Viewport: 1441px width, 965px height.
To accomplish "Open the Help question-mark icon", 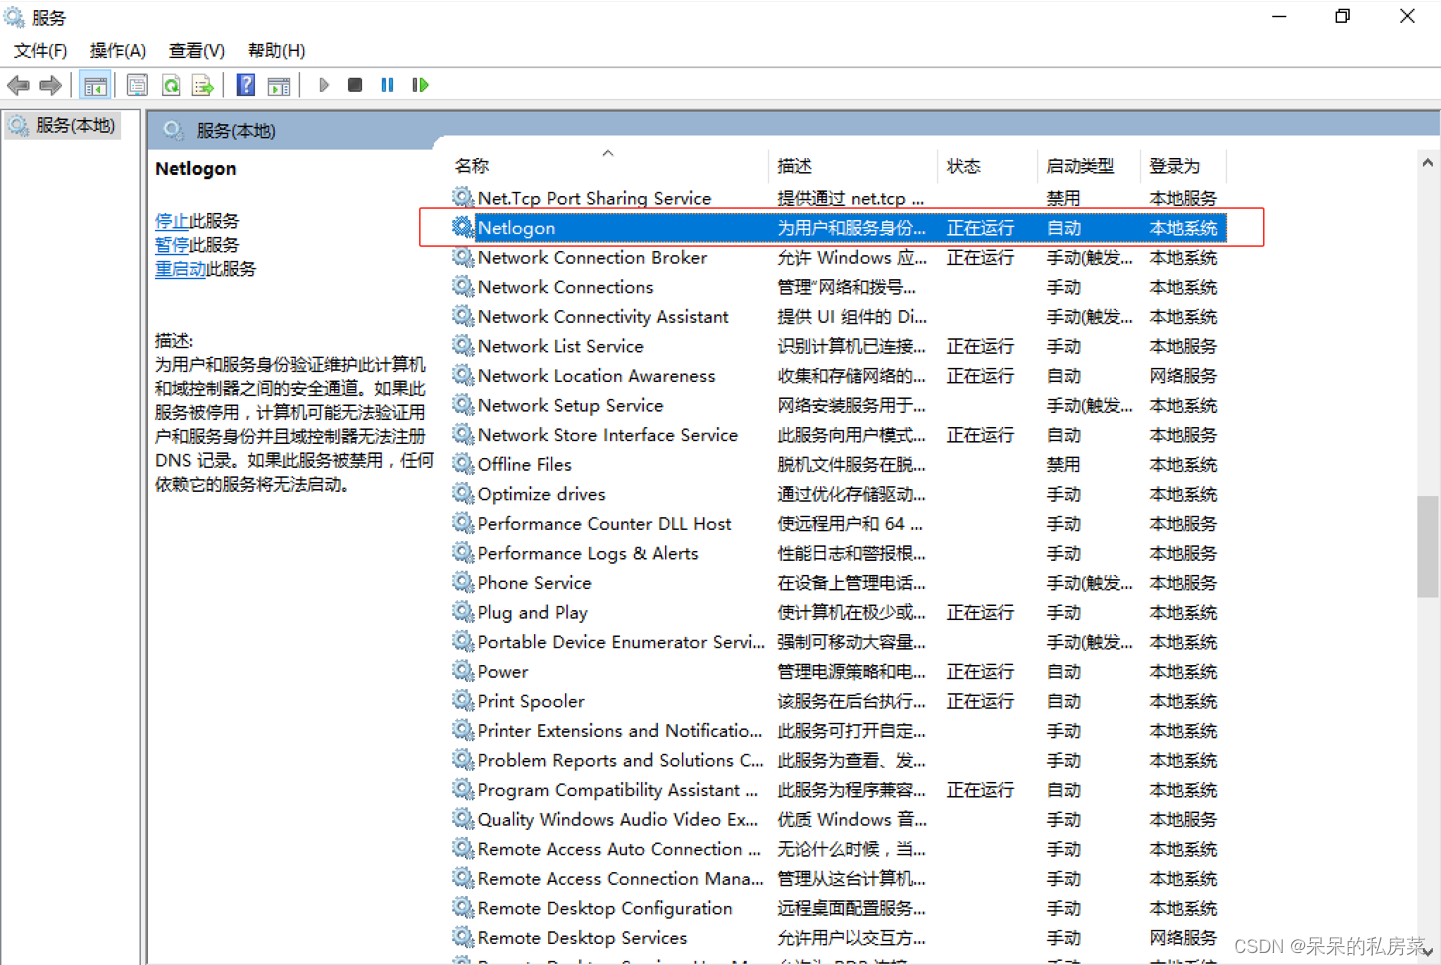I will [x=245, y=86].
